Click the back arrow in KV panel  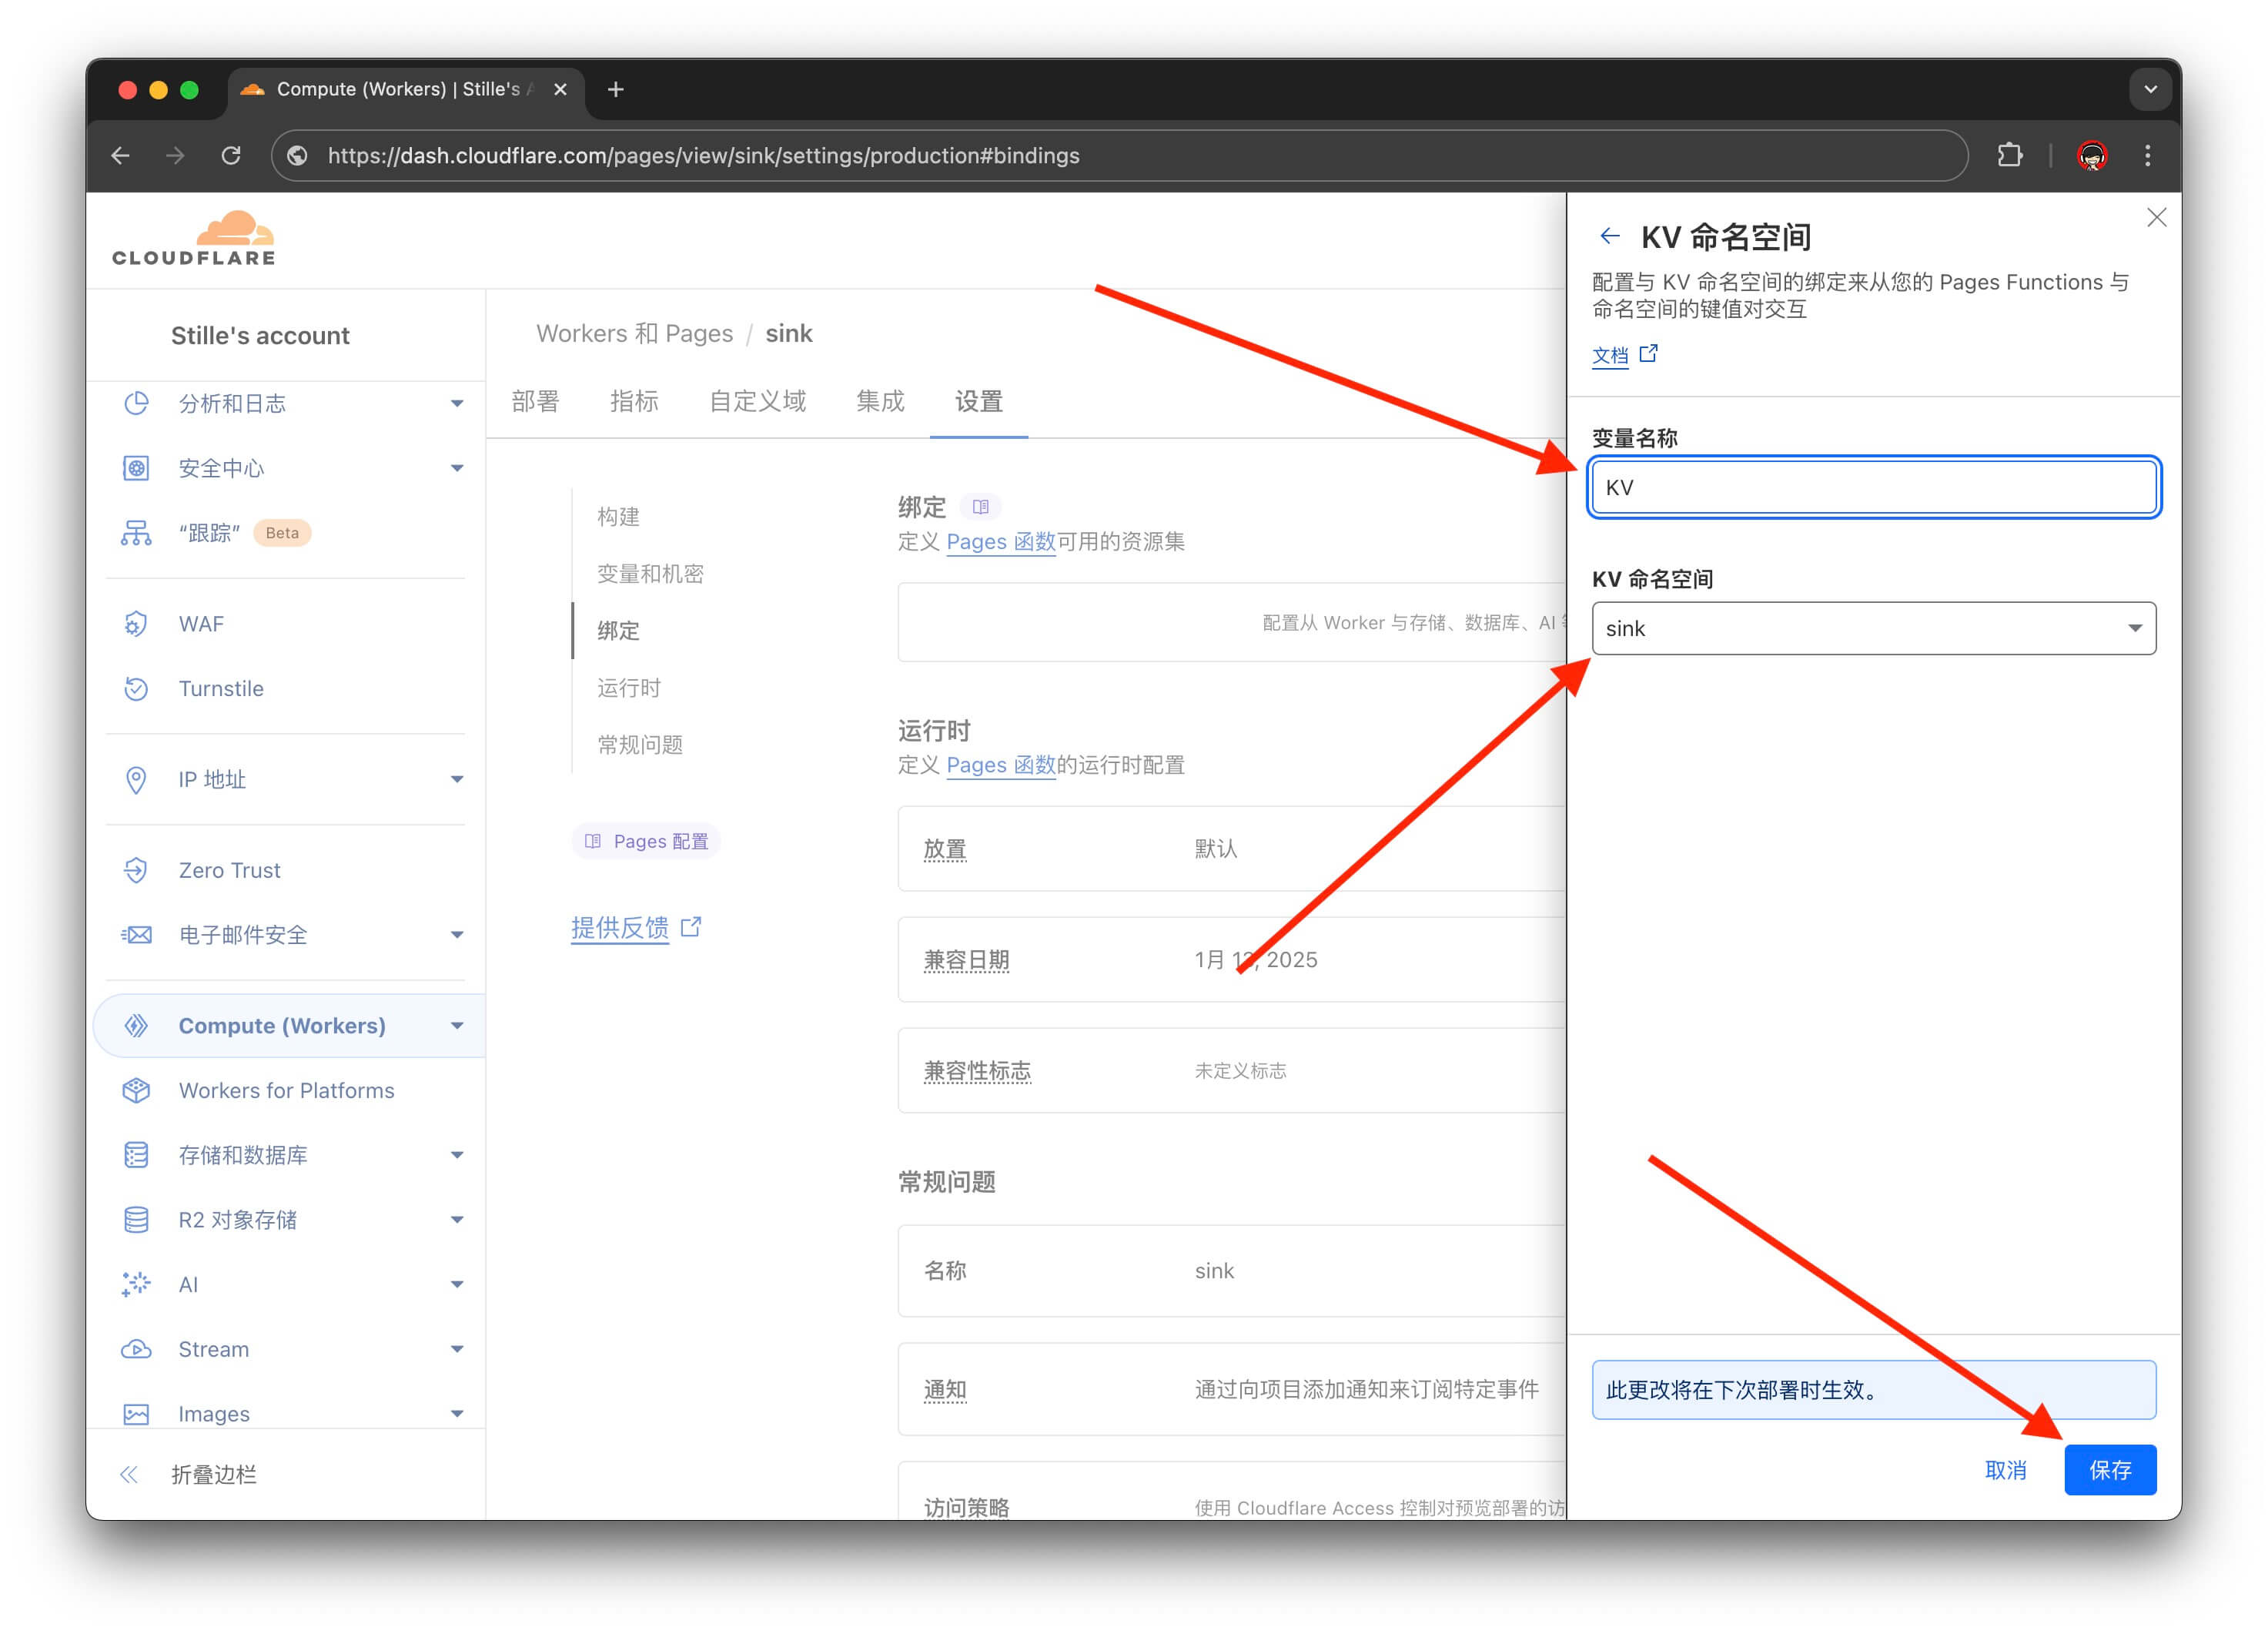tap(1609, 236)
